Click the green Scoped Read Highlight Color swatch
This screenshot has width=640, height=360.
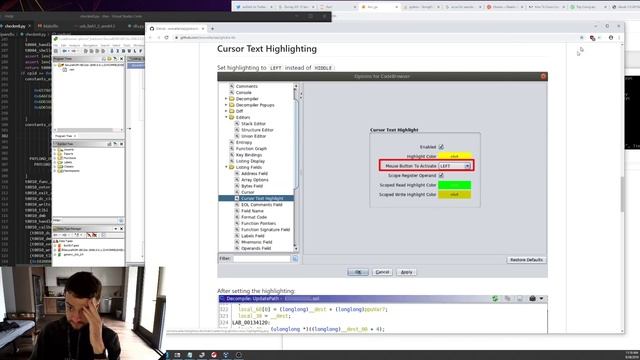[x=454, y=185]
